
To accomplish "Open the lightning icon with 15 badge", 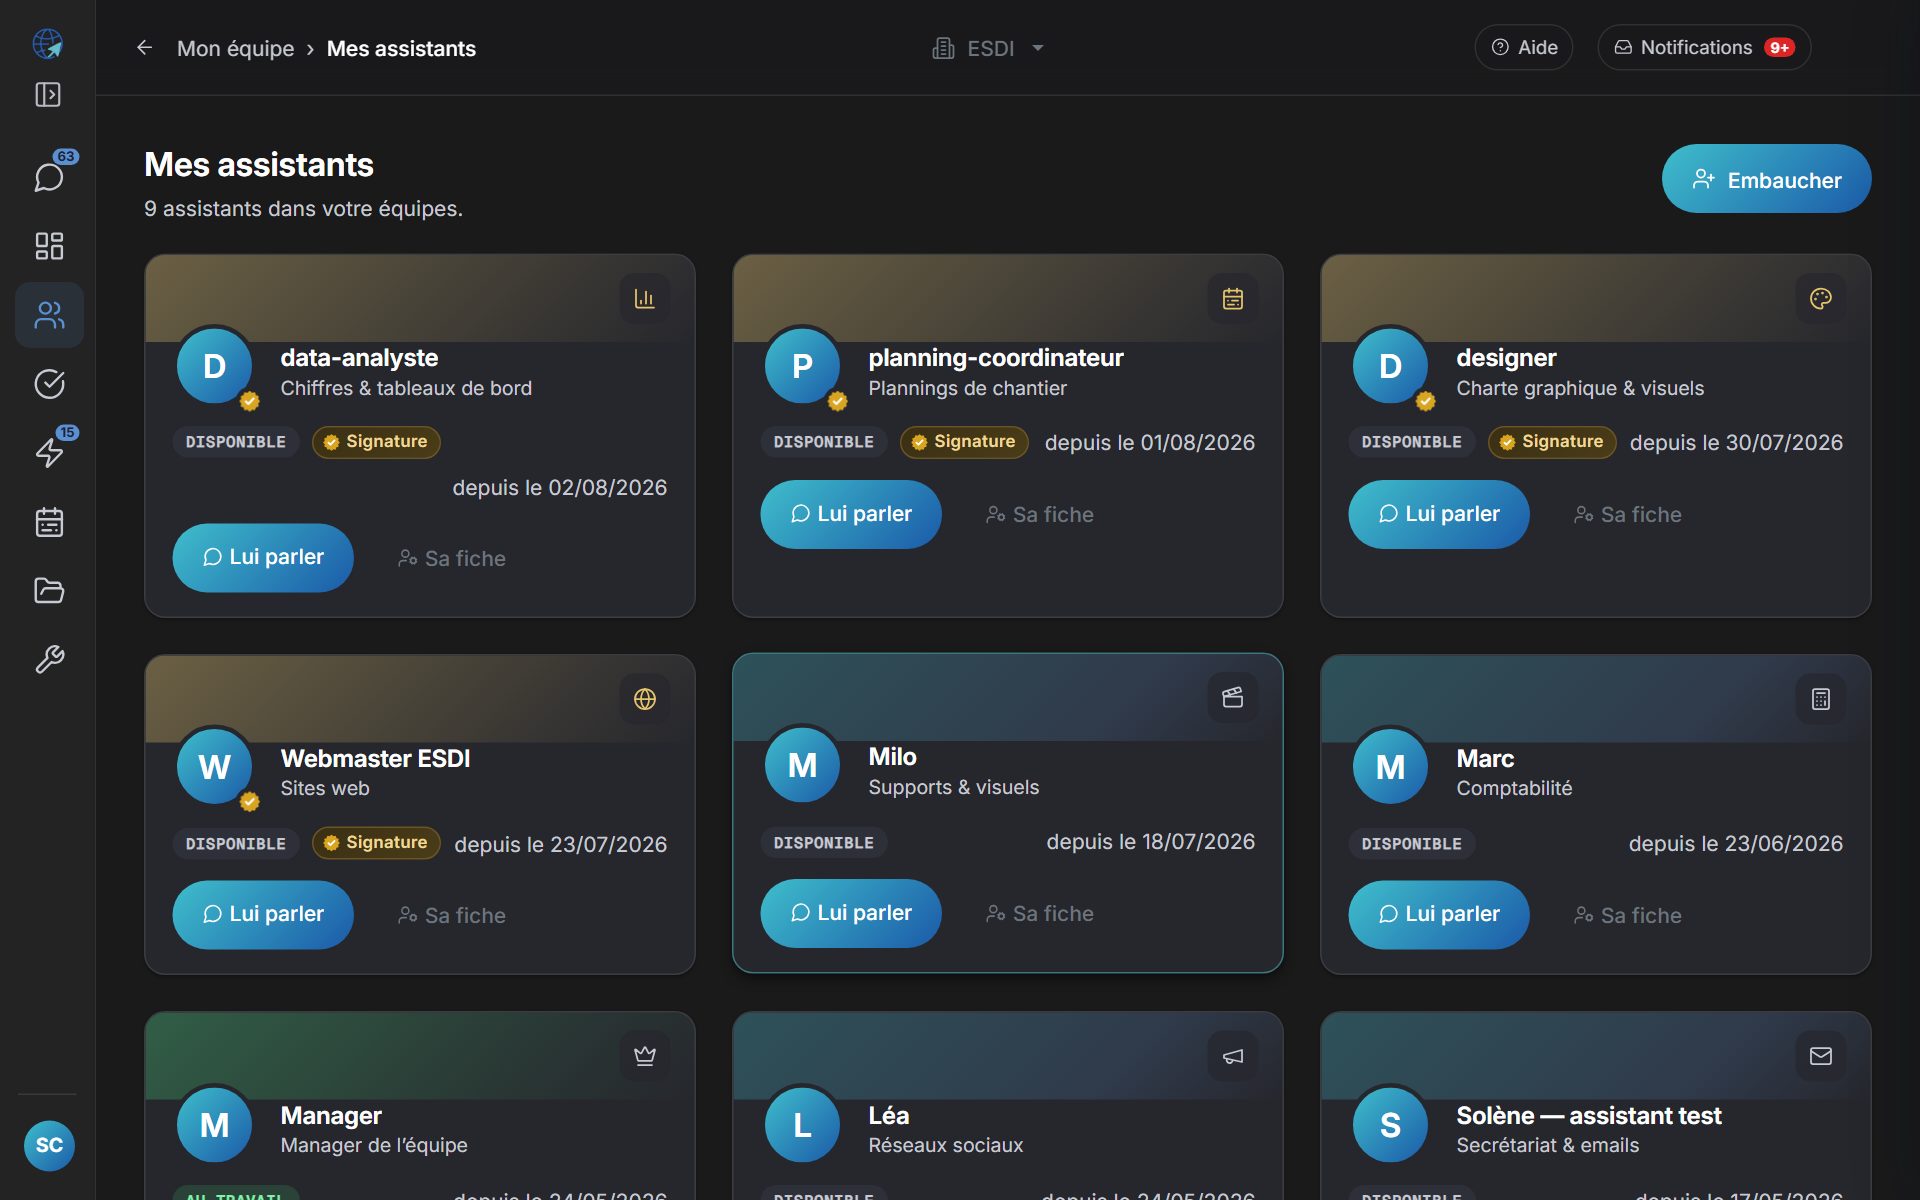I will [x=49, y=453].
